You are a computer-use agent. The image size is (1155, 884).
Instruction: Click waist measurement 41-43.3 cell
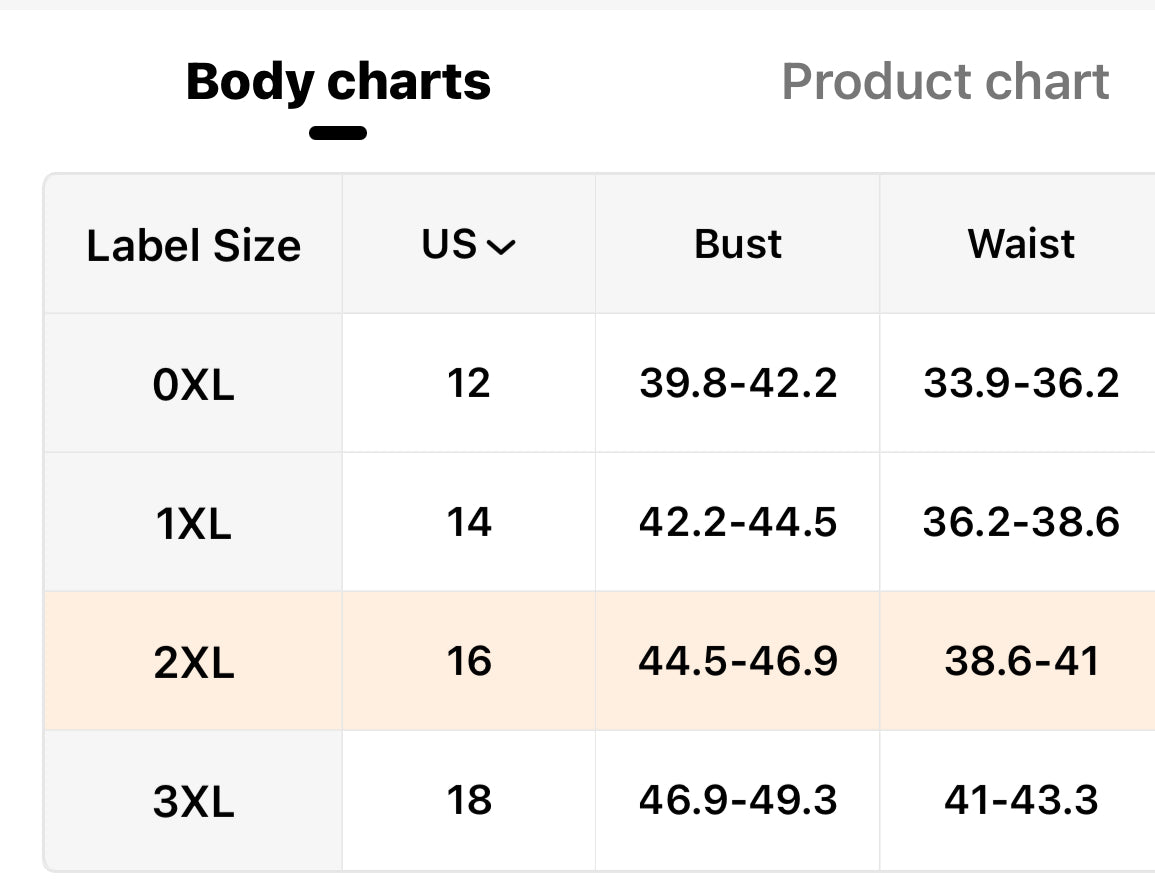[1021, 800]
